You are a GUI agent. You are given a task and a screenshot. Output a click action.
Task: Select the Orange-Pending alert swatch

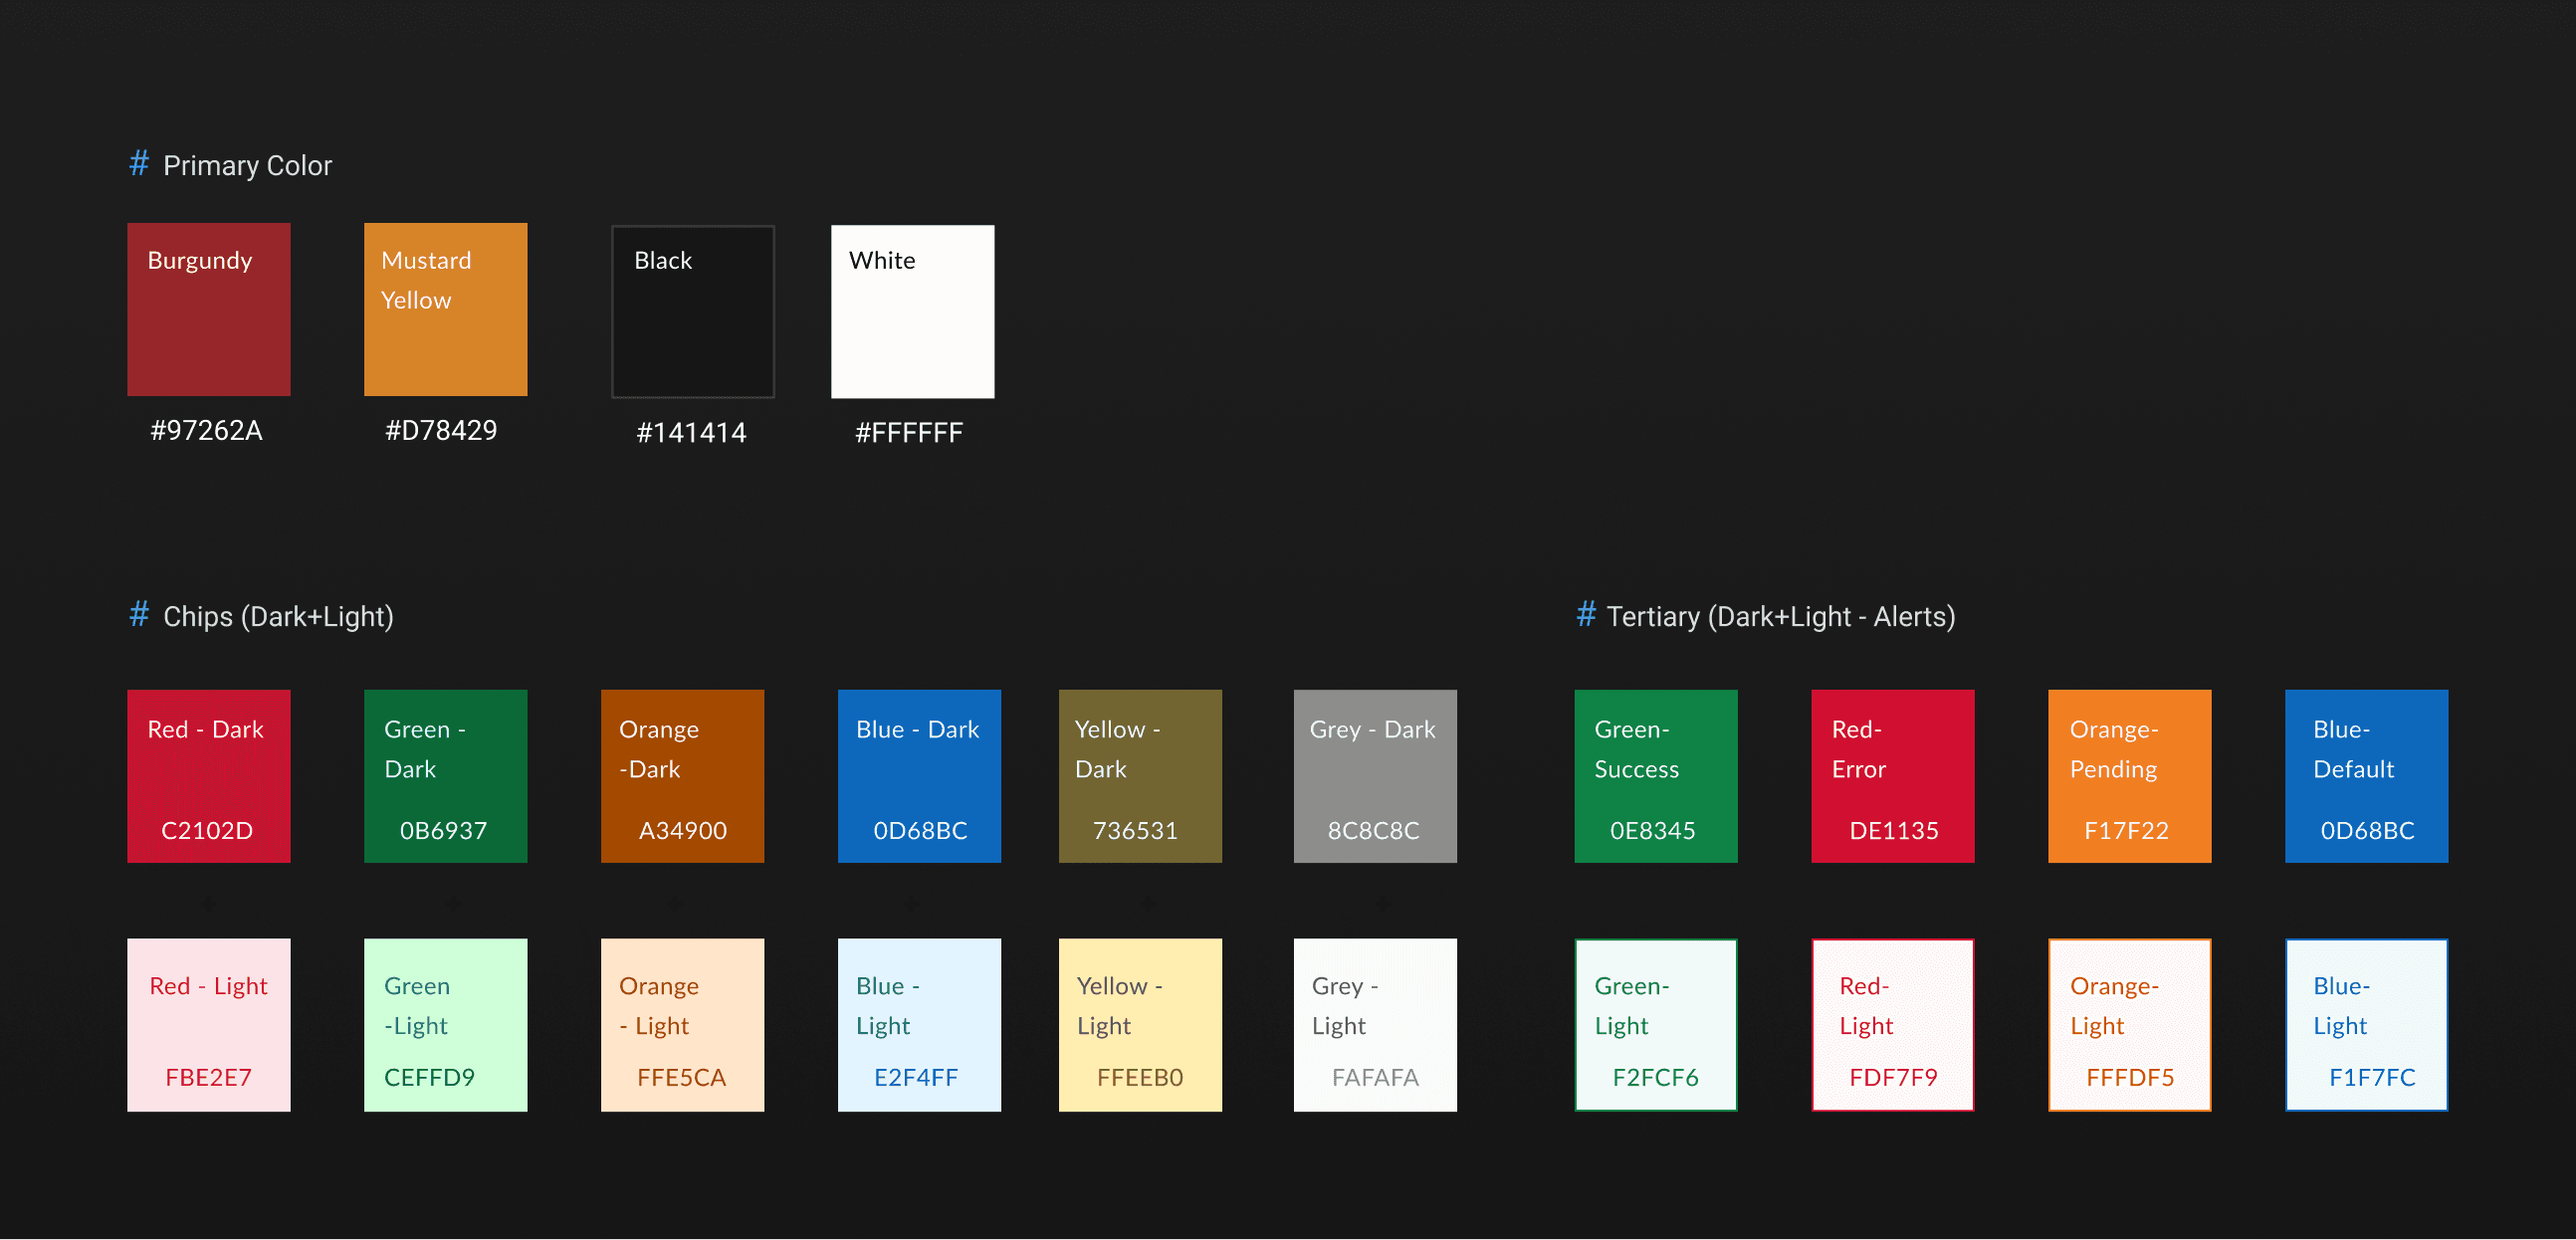pos(2129,775)
